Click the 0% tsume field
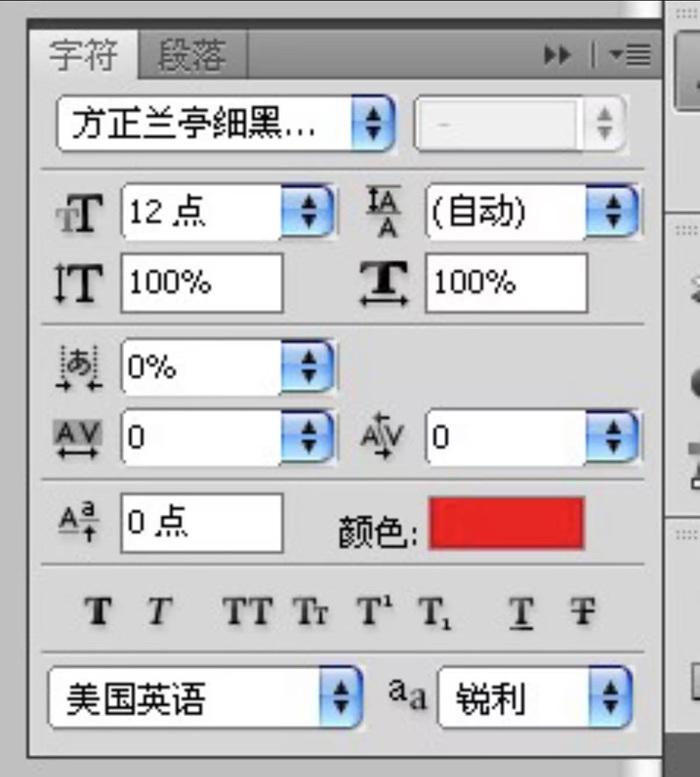This screenshot has height=777, width=700. (x=202, y=367)
